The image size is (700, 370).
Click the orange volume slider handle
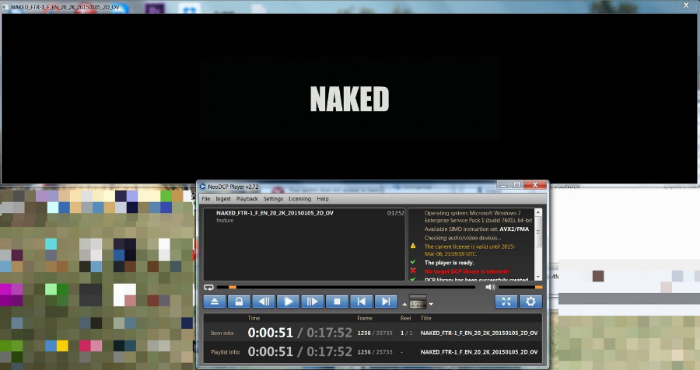pos(538,287)
